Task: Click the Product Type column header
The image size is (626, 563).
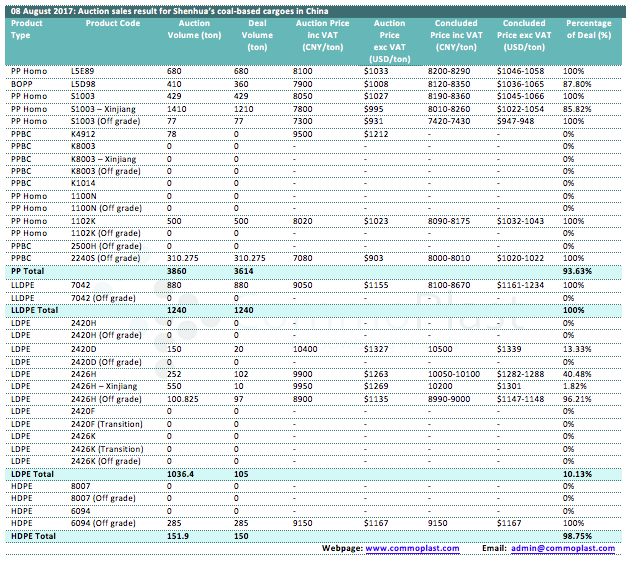Action: (x=27, y=28)
